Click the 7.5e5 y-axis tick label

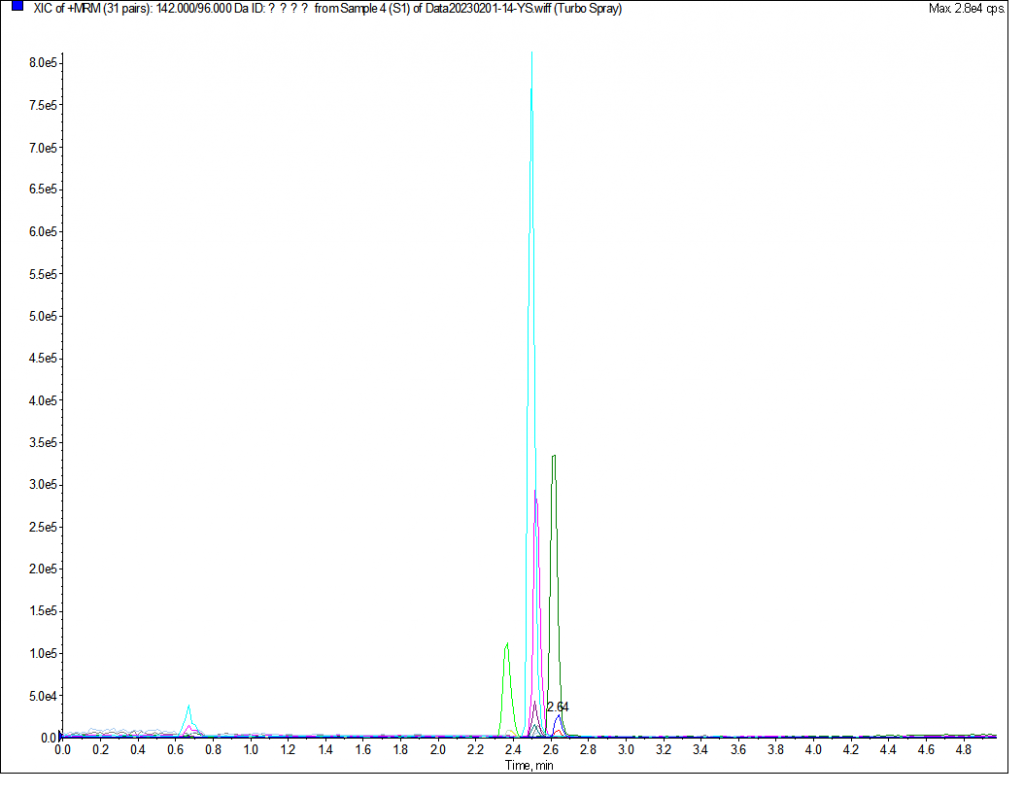coord(43,105)
